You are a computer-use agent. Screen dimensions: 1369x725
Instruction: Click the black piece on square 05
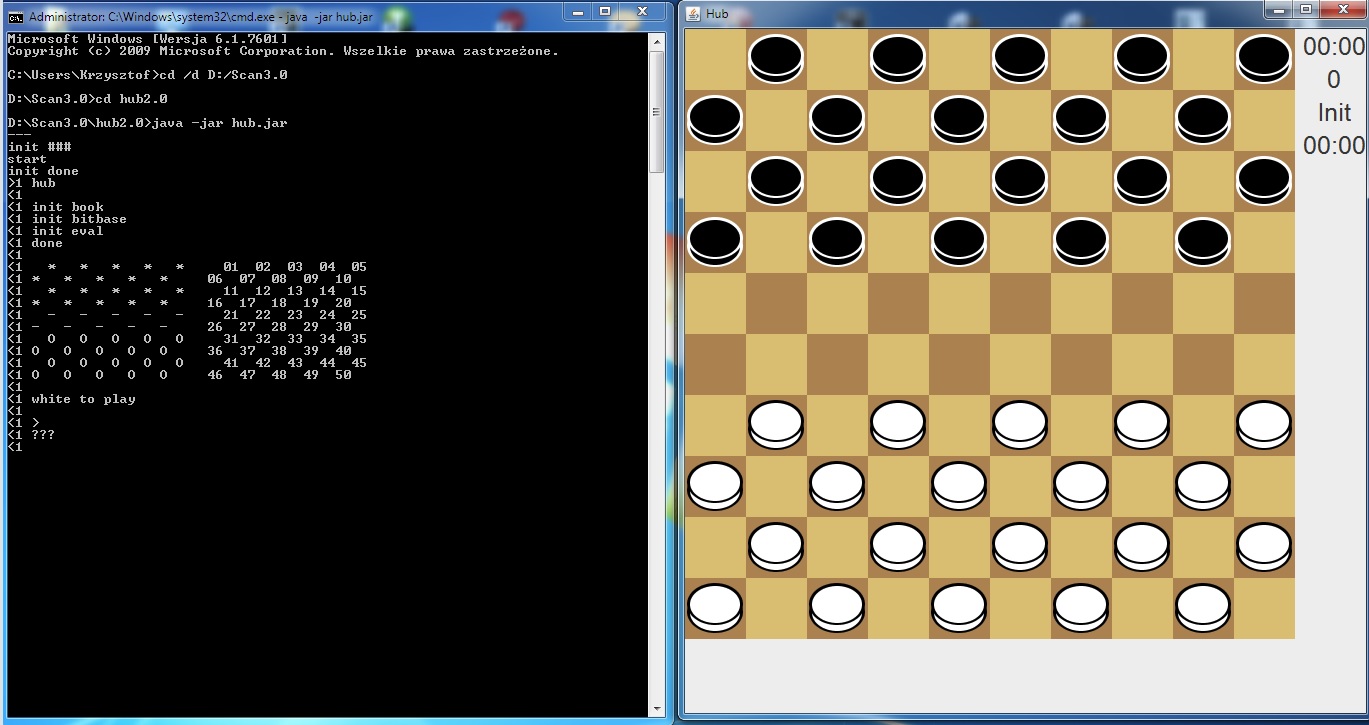coord(1264,59)
